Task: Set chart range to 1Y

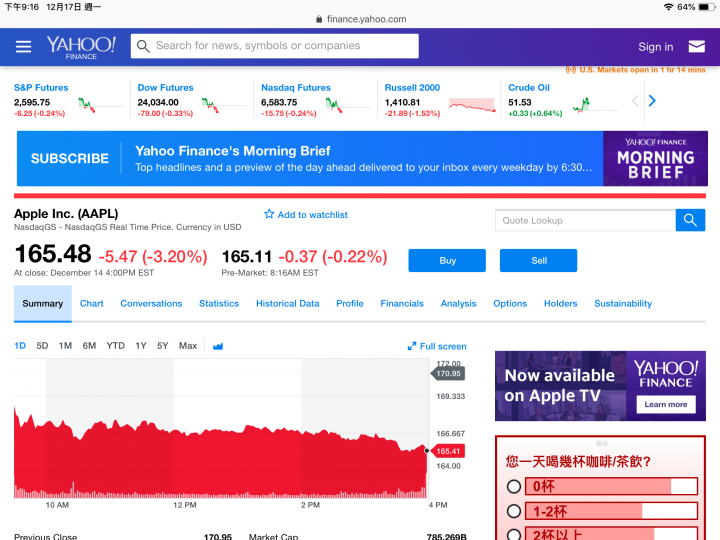Action: pyautogui.click(x=141, y=346)
